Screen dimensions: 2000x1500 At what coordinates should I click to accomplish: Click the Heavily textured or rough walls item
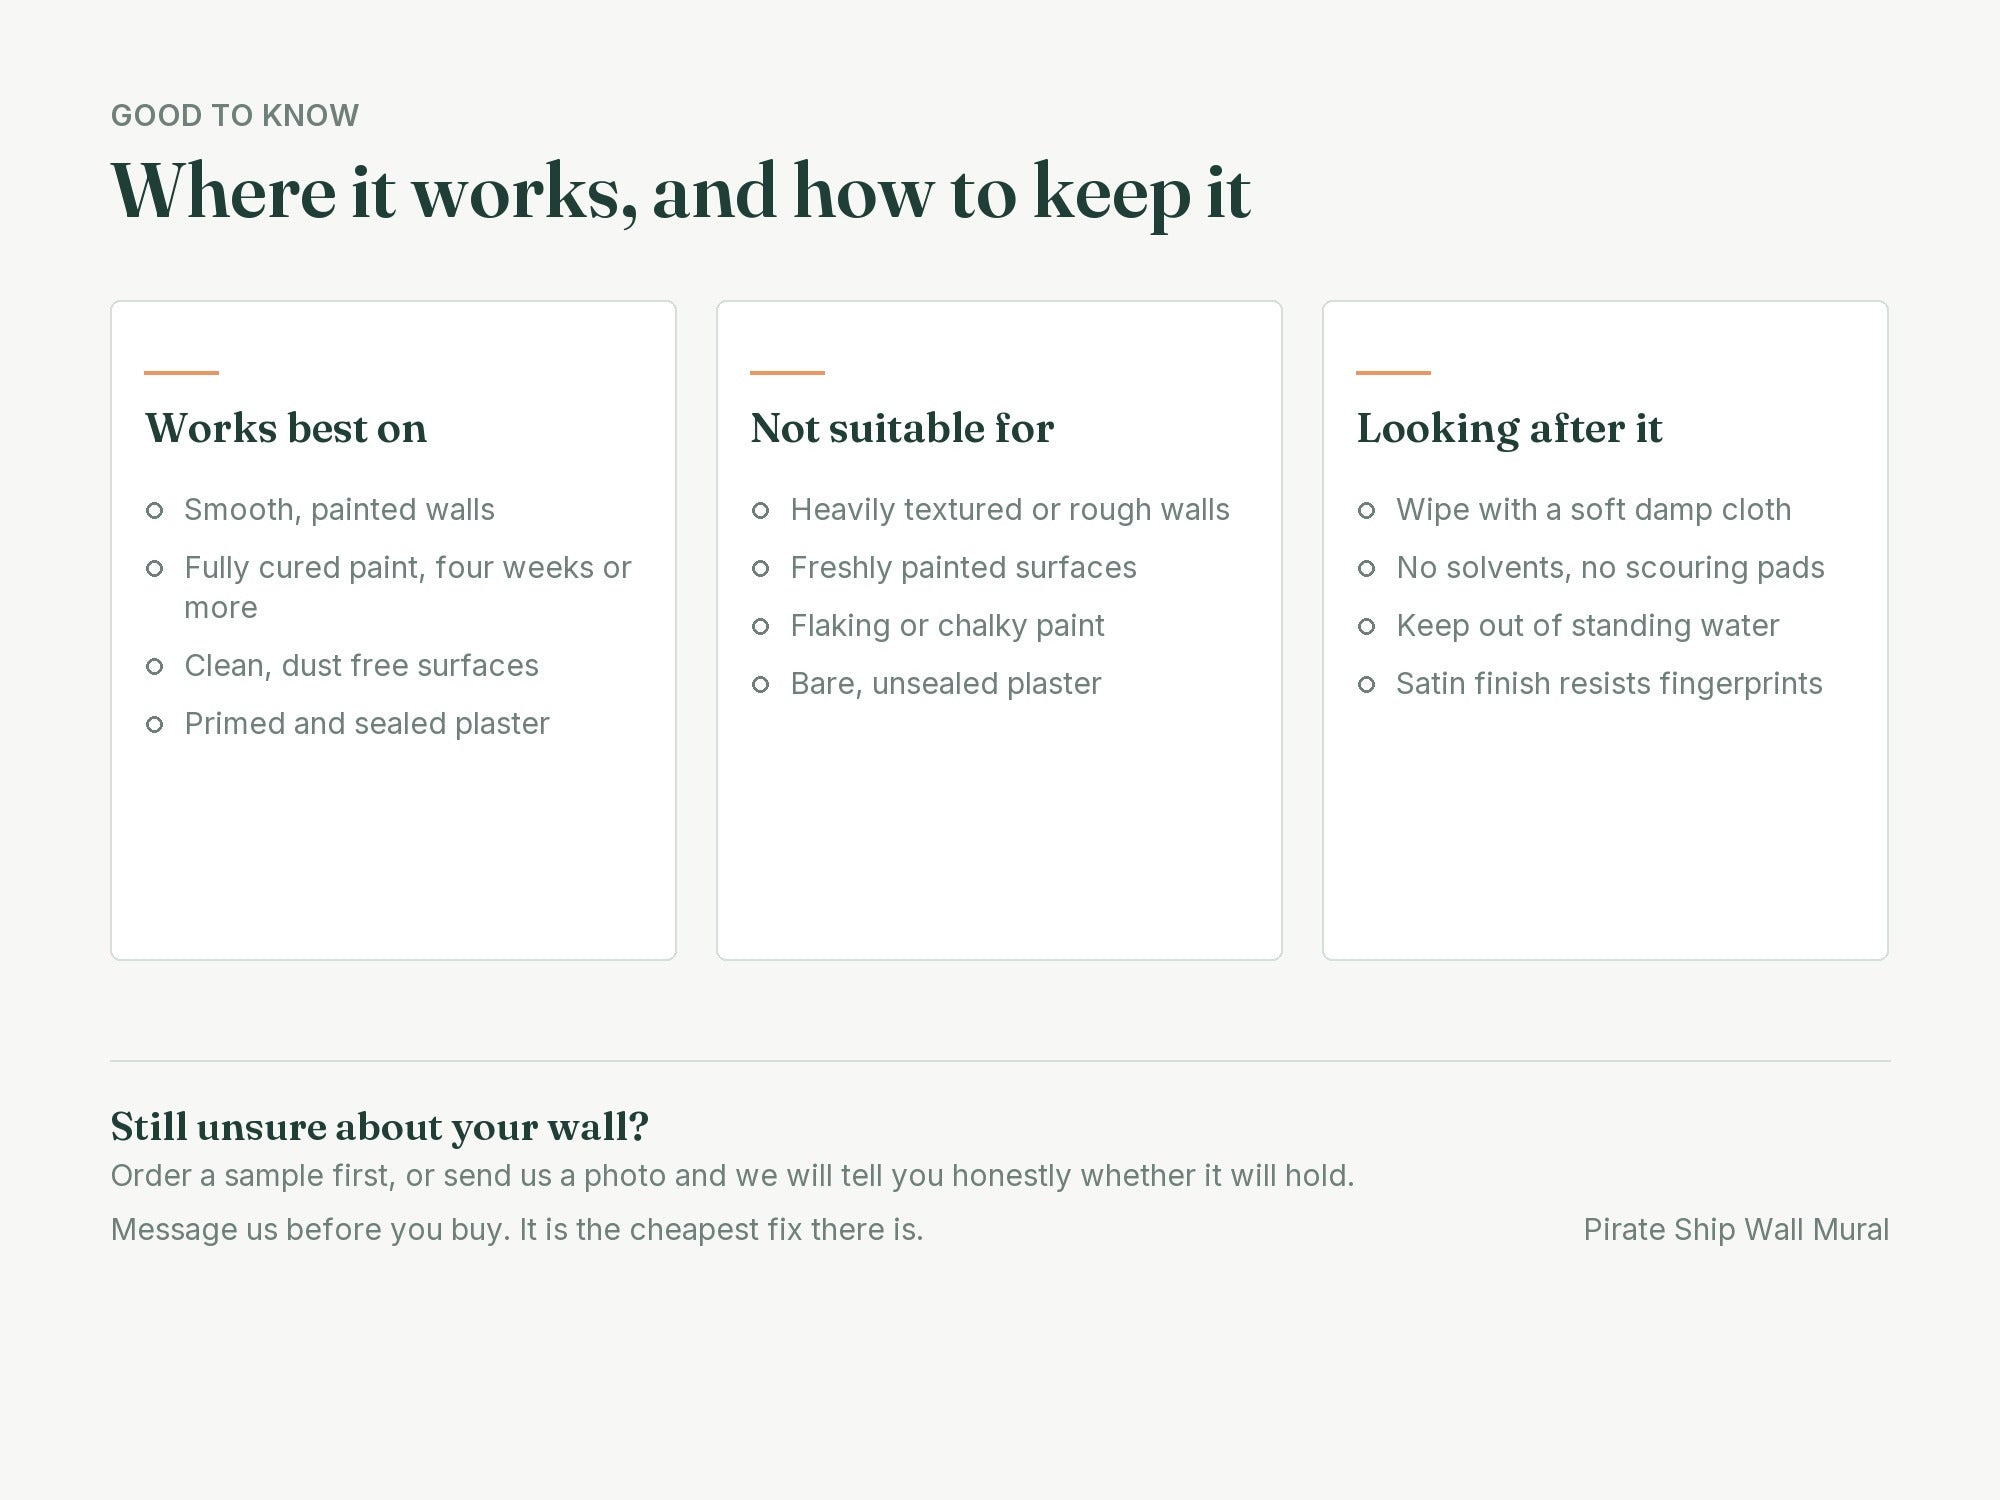click(x=1010, y=510)
